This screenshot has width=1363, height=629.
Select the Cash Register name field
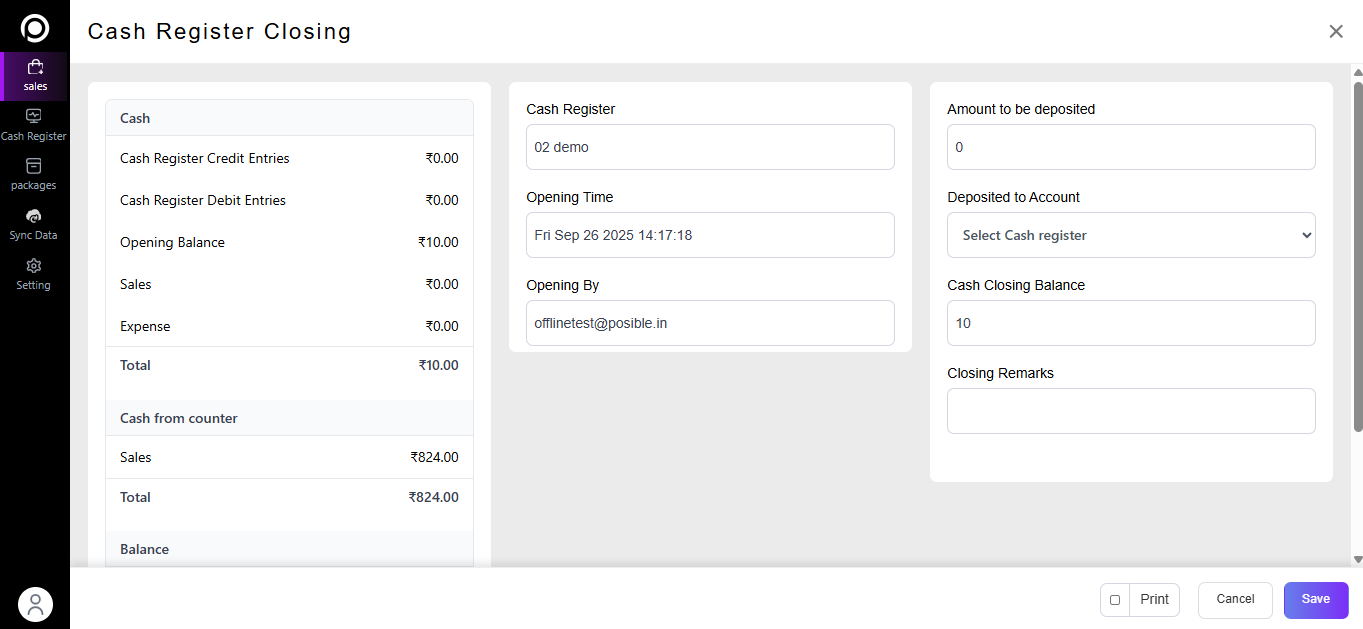710,147
